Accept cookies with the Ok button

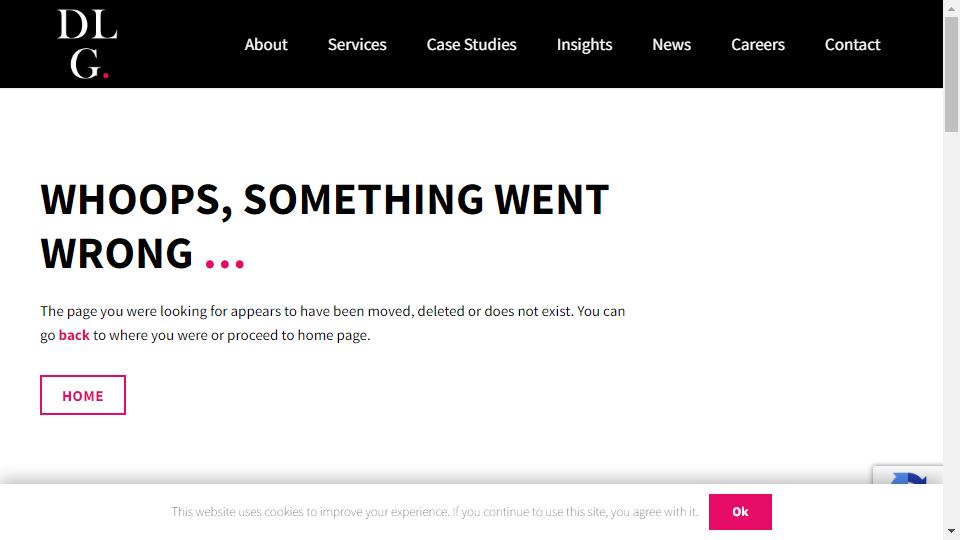tap(740, 512)
